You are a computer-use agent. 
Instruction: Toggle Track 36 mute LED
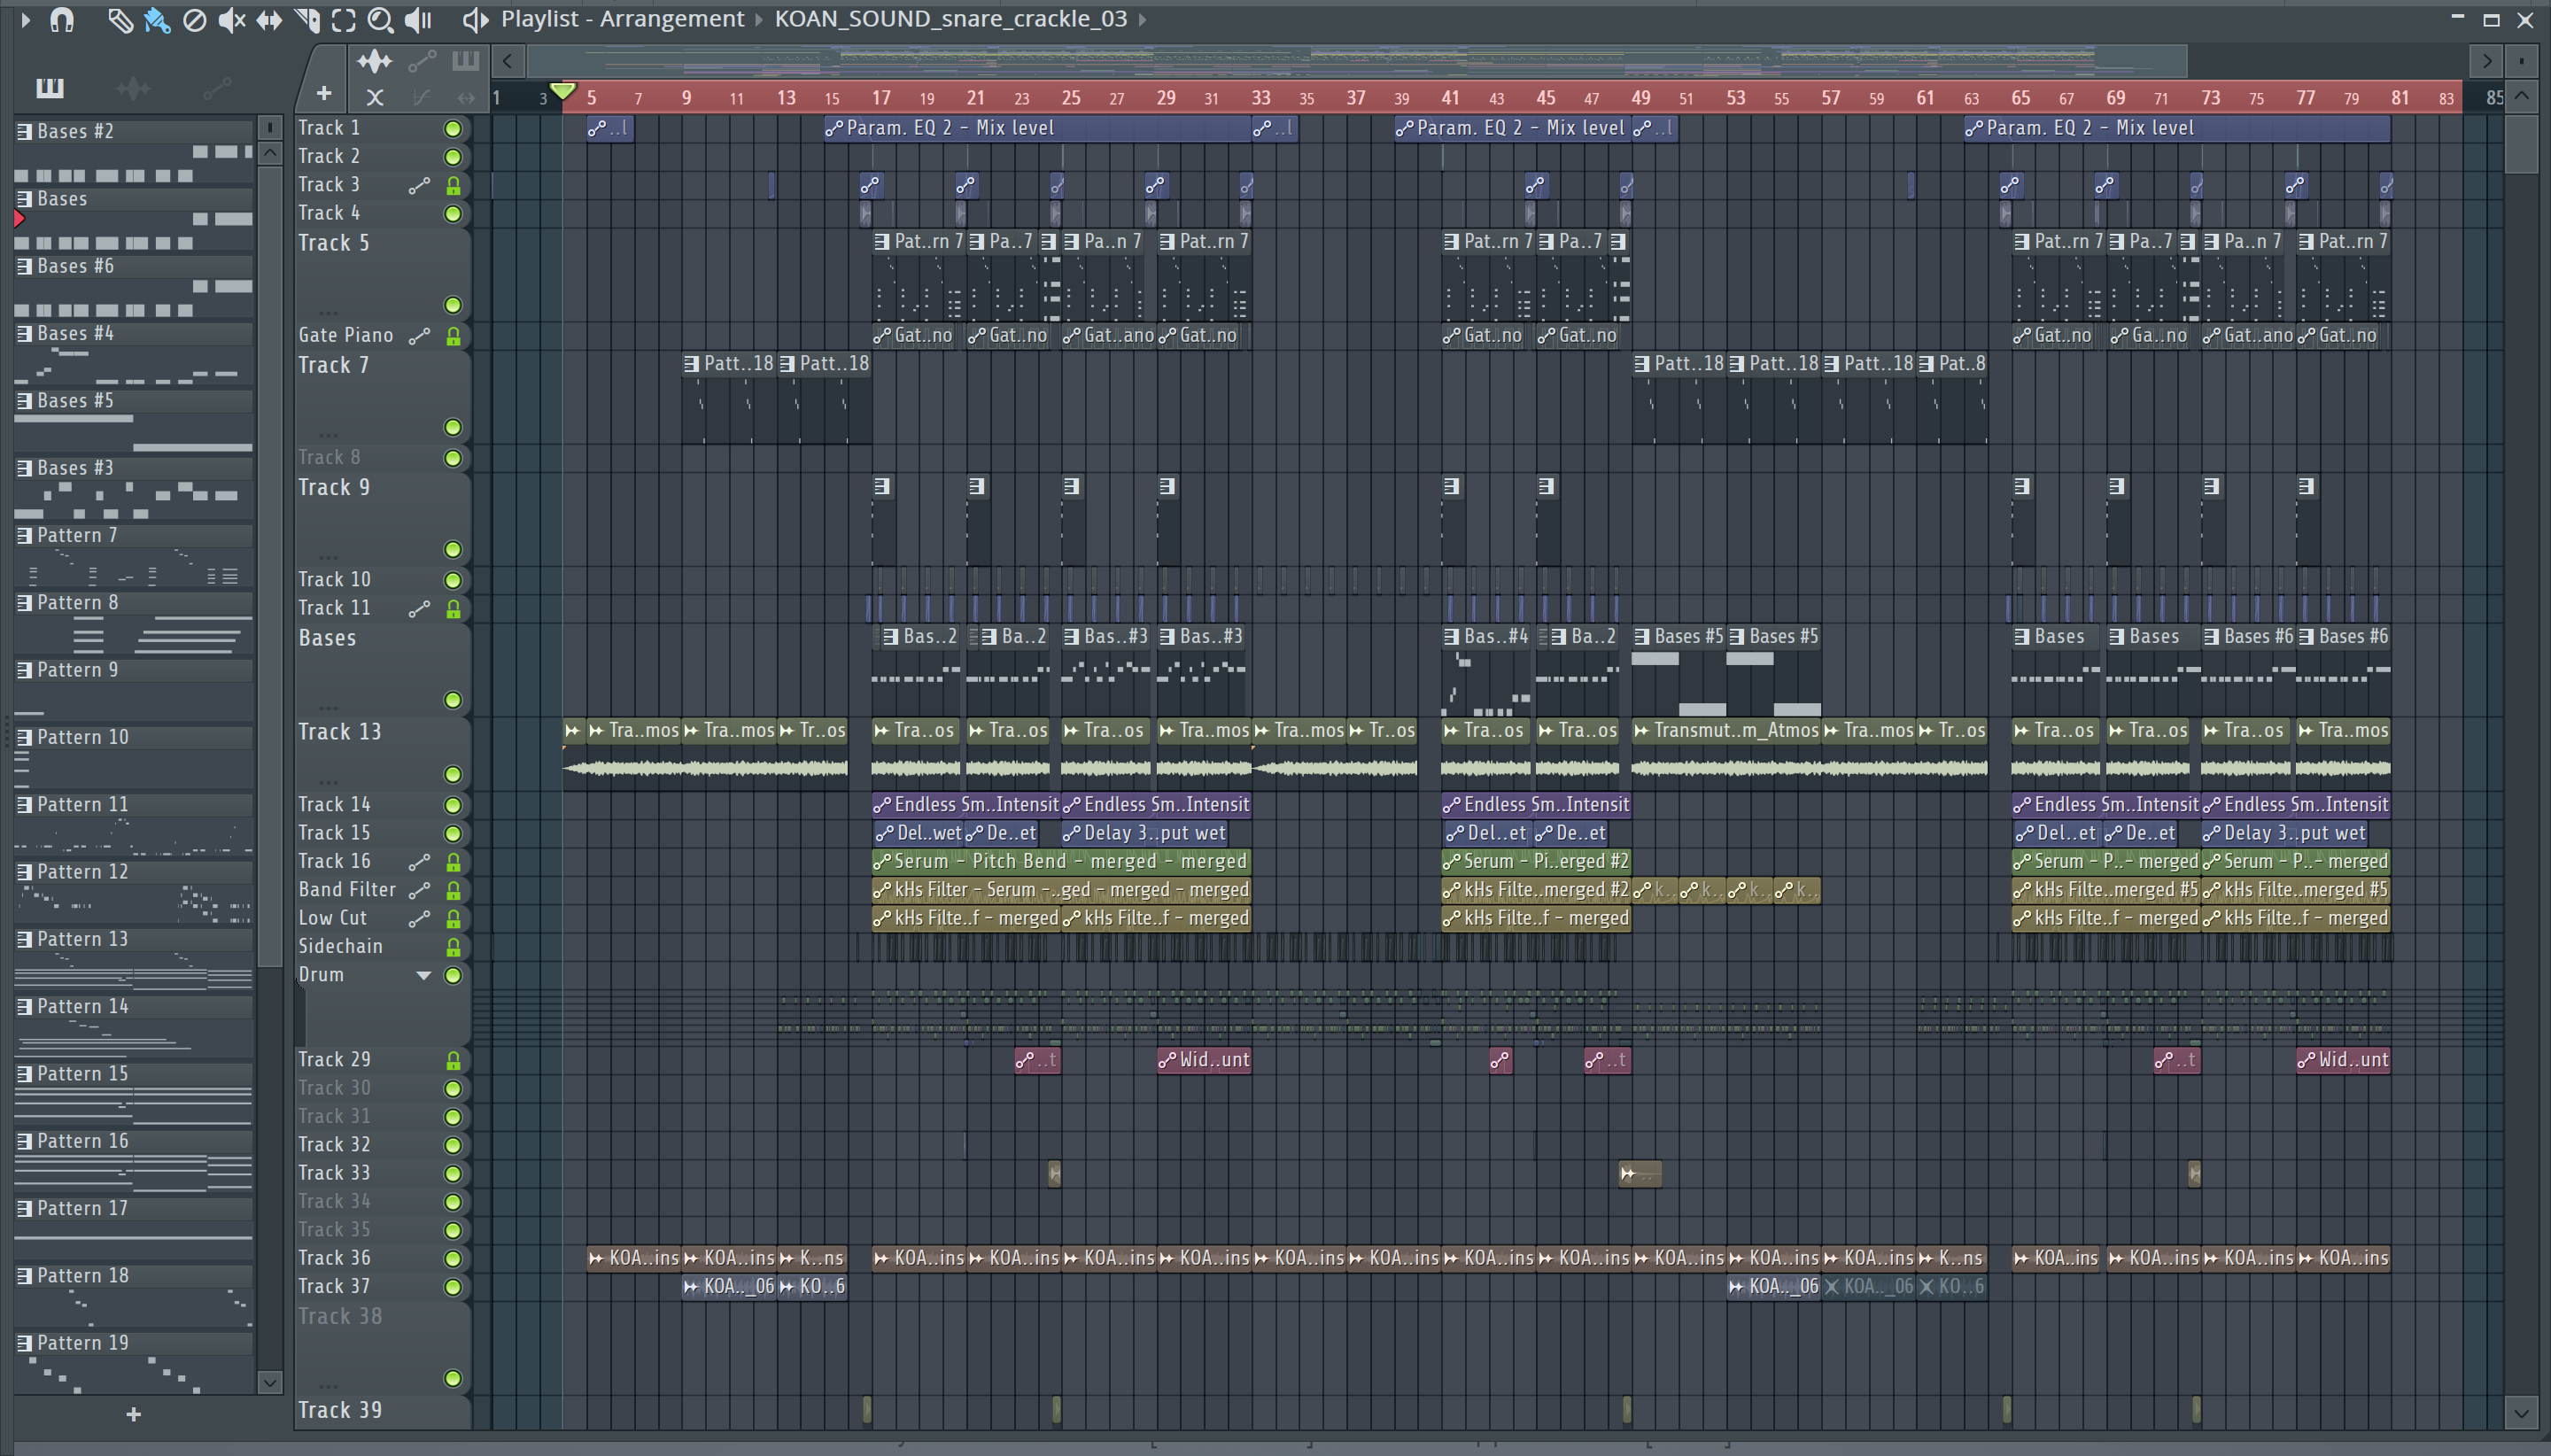coord(453,1258)
